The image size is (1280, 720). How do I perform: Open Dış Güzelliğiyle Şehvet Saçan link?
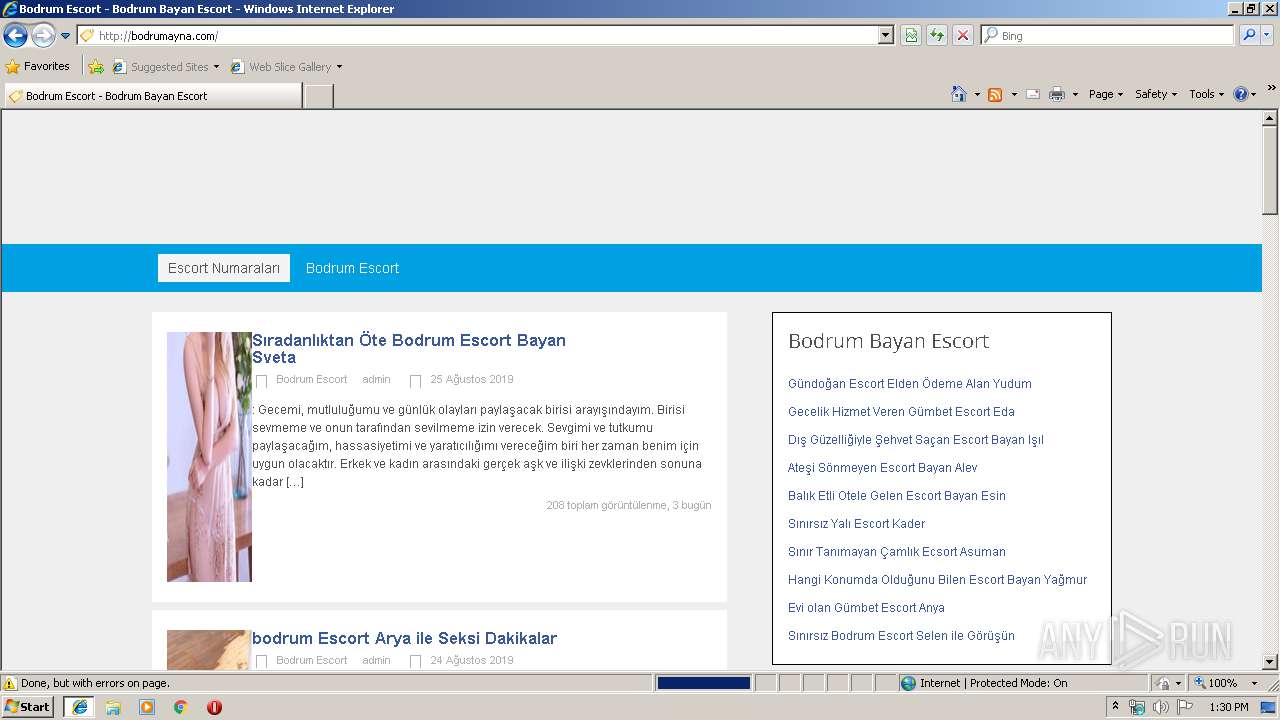pos(915,440)
